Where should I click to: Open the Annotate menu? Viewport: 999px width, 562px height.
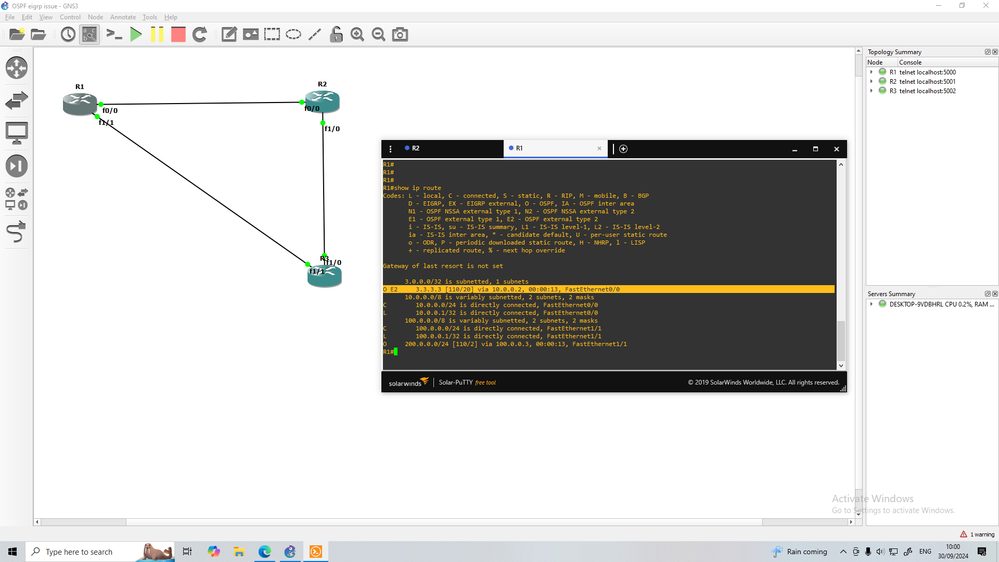pos(123,17)
